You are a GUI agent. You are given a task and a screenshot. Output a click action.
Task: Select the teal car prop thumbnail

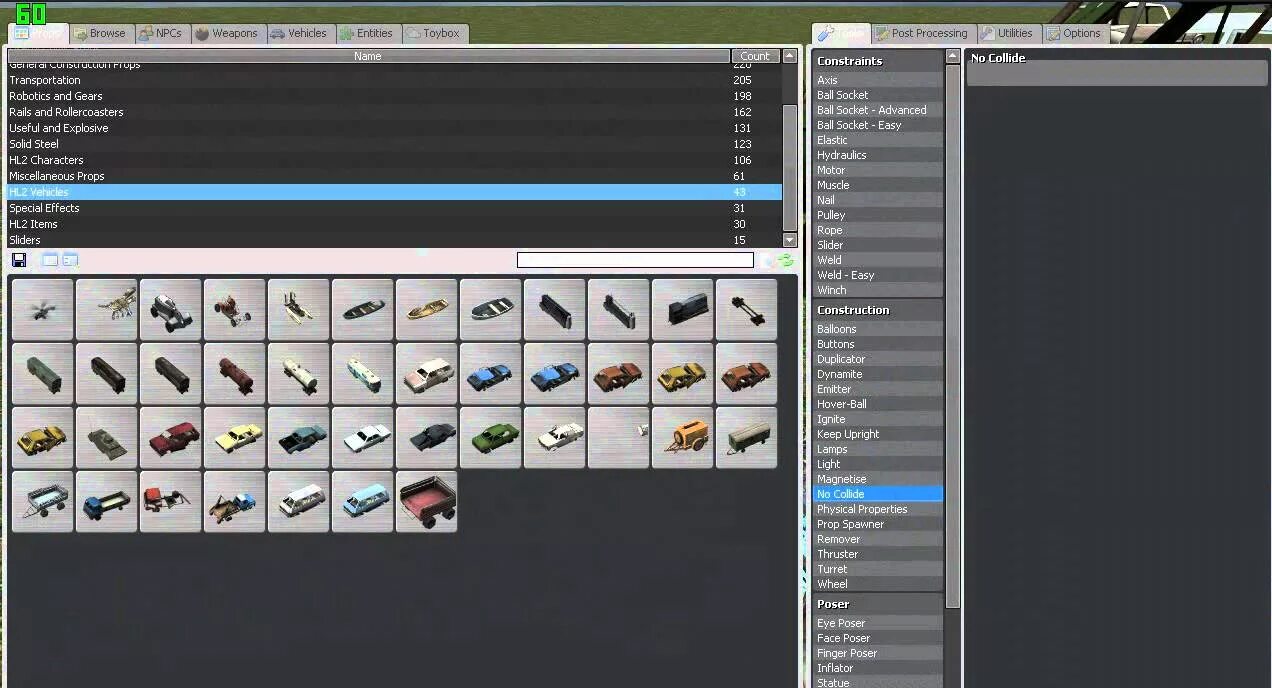(x=299, y=438)
